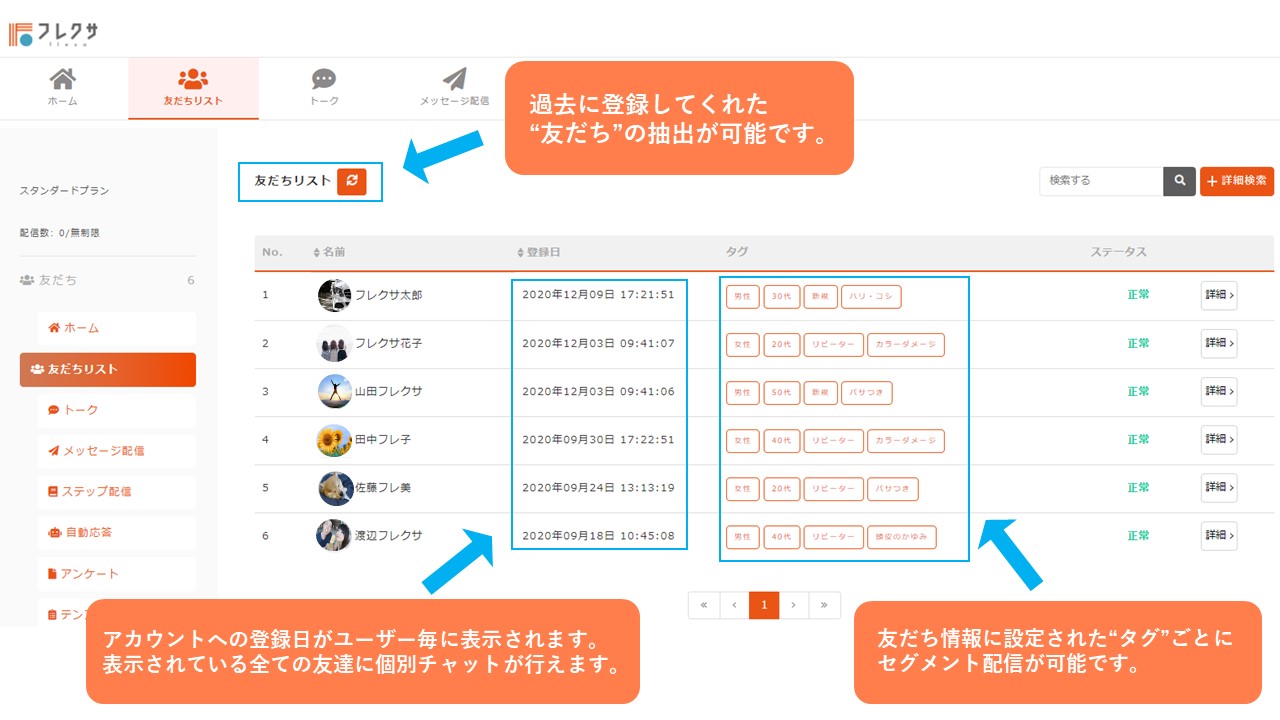1280x720 pixels.
Task: Select the メッセージ配信 paper plane icon
Action: coord(455,78)
